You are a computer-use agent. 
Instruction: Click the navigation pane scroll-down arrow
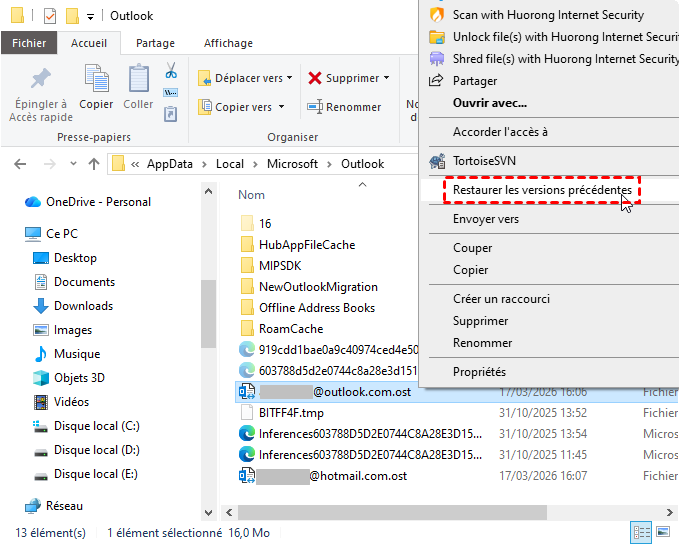208,513
